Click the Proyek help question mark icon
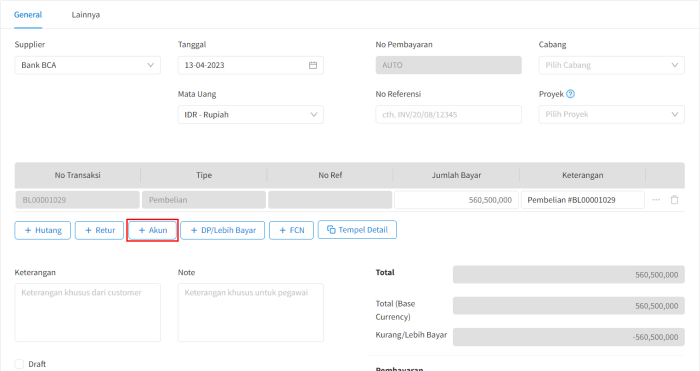This screenshot has width=700, height=371. [571, 94]
